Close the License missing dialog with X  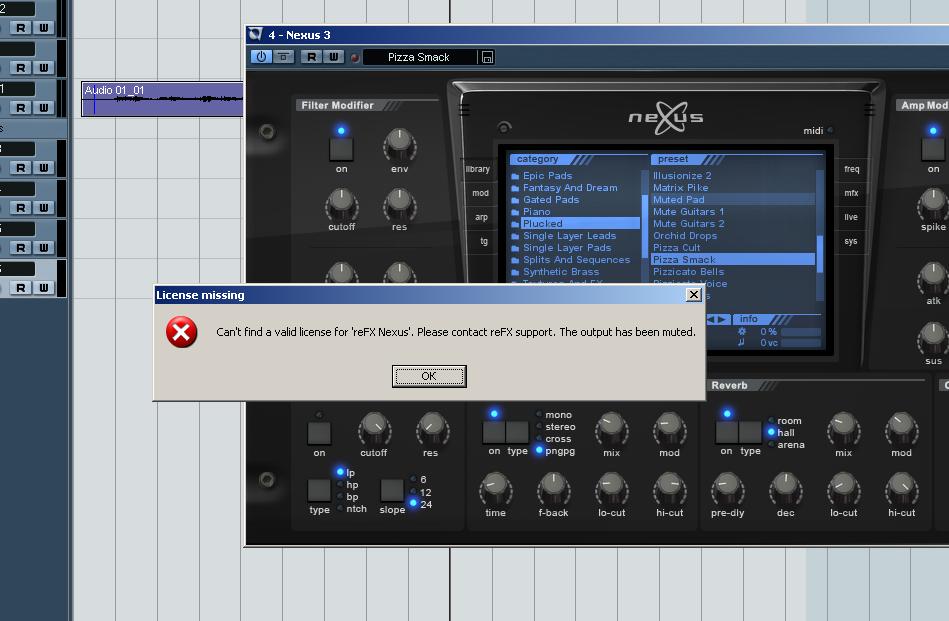click(694, 295)
